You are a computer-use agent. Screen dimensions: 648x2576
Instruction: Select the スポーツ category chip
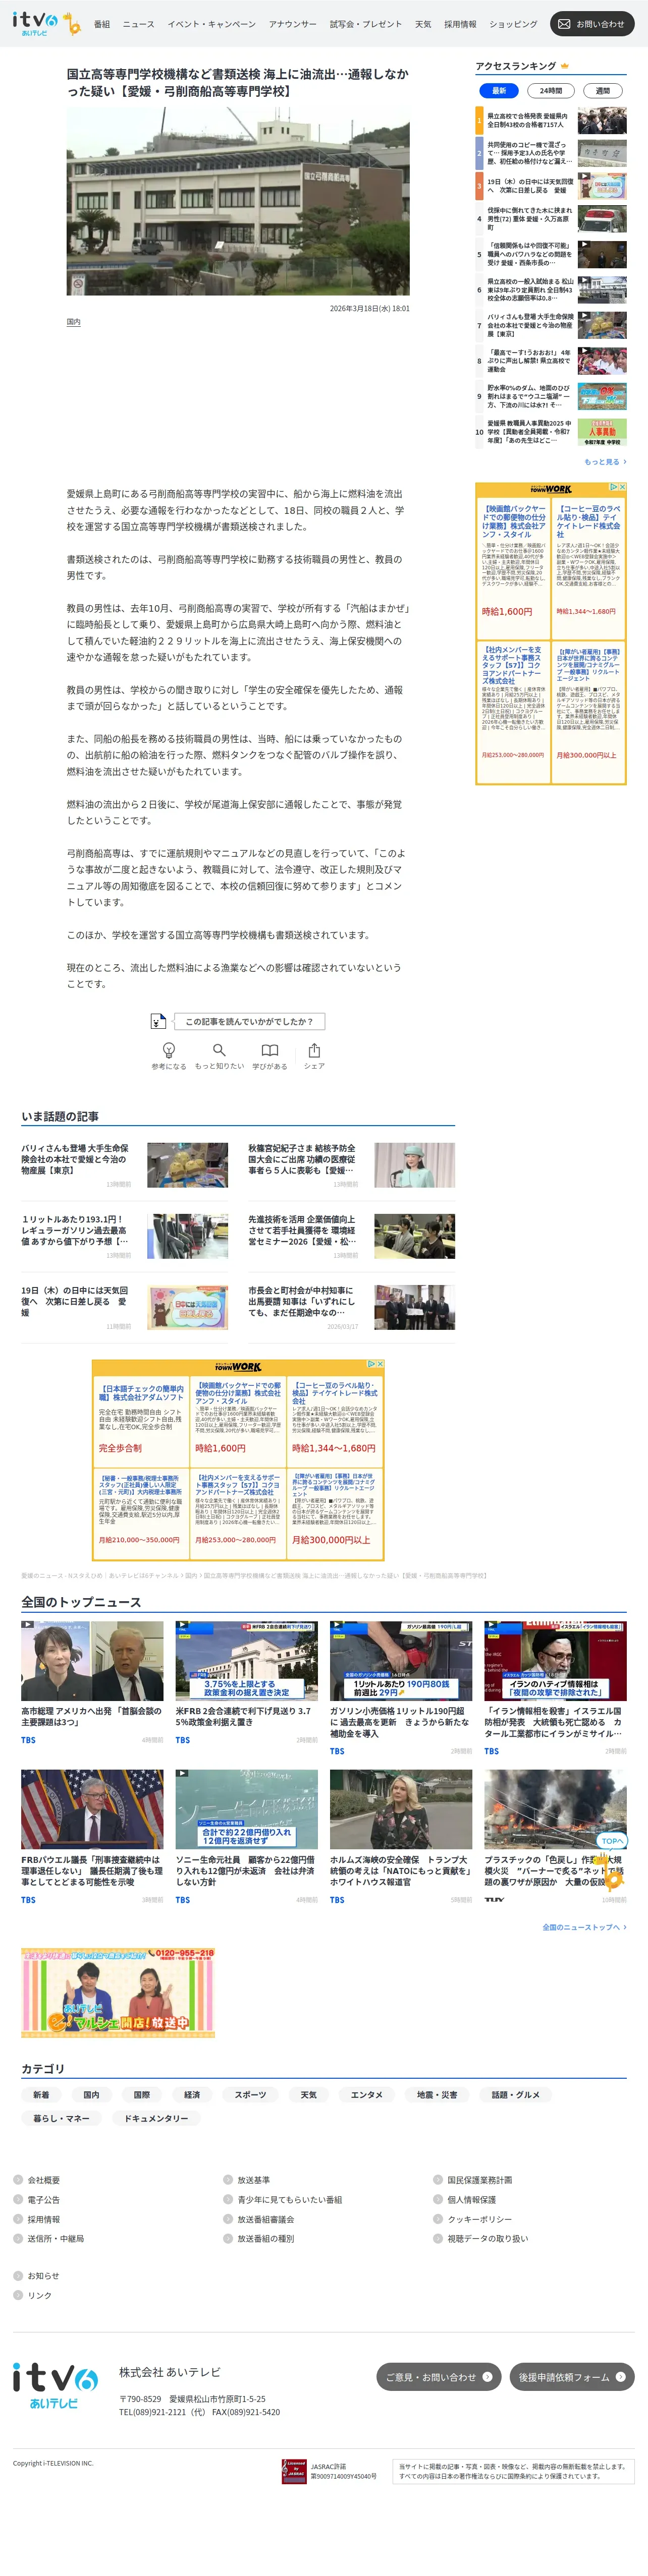251,2094
